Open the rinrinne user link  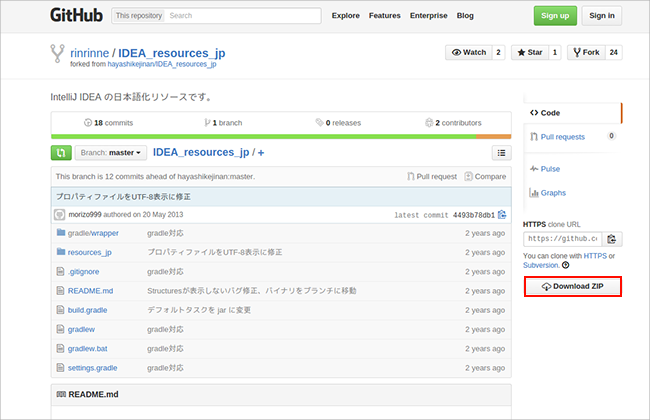(x=90, y=53)
